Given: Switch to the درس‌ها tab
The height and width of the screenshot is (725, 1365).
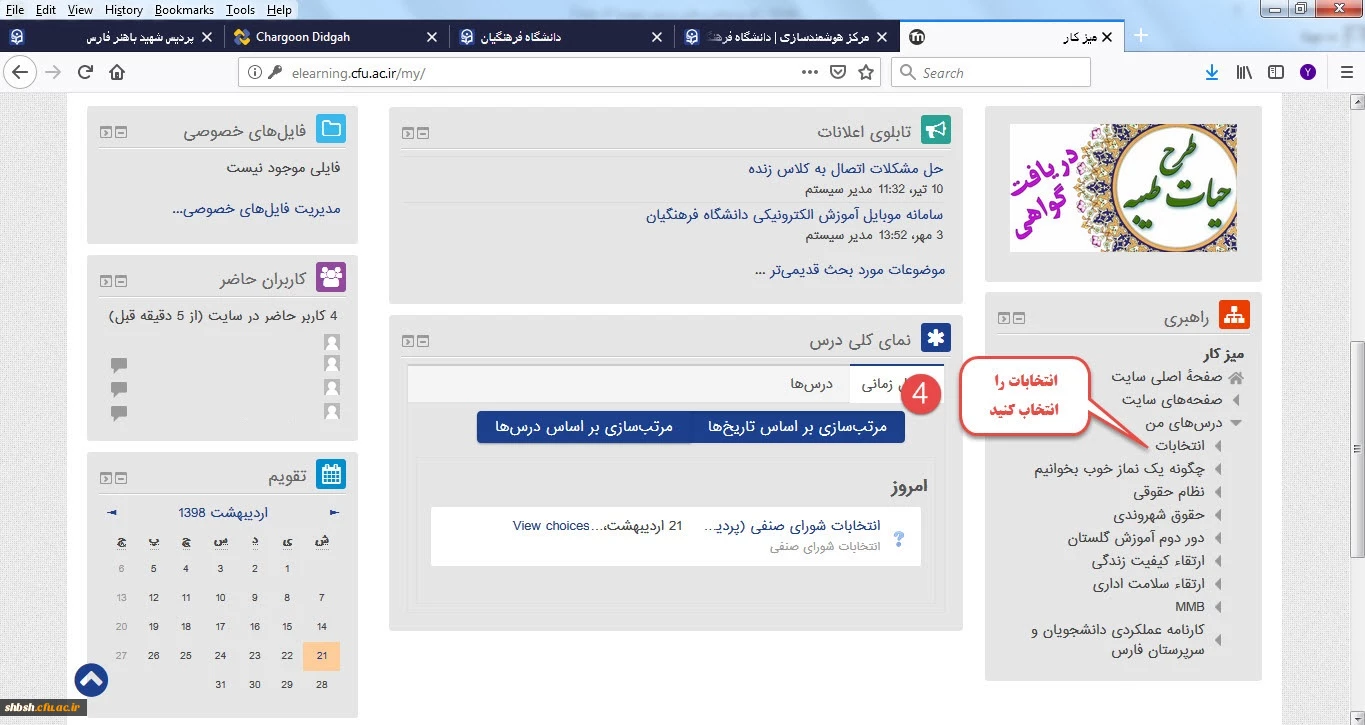Looking at the screenshot, I should tap(812, 384).
